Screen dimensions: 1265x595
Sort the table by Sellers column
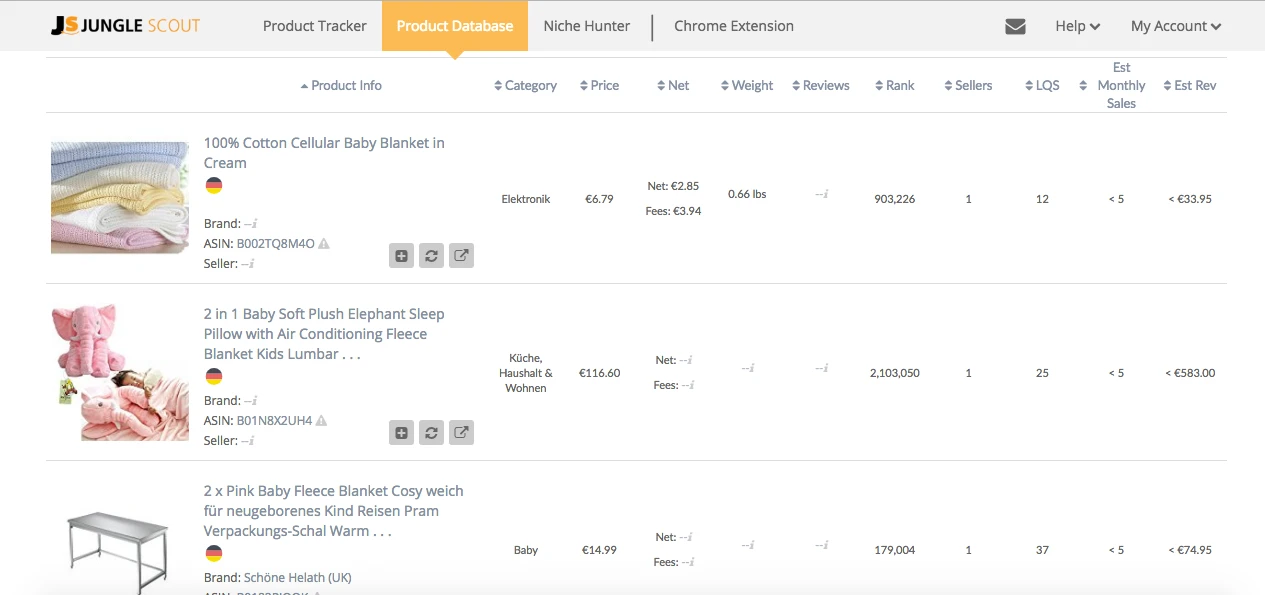pos(967,85)
